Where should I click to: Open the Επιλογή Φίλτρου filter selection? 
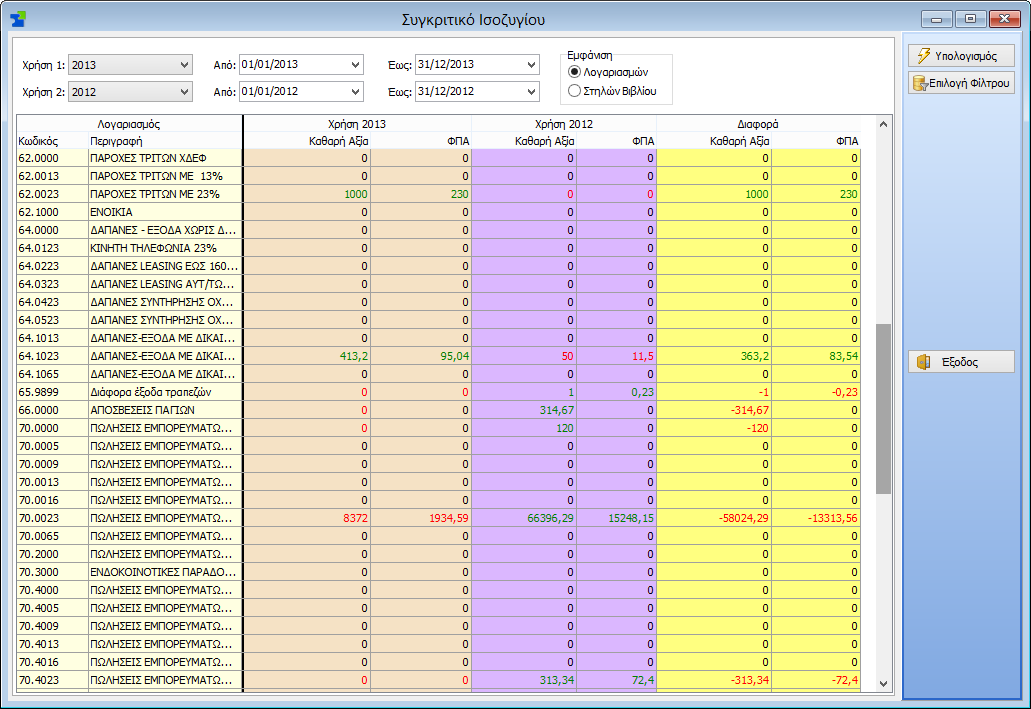961,84
